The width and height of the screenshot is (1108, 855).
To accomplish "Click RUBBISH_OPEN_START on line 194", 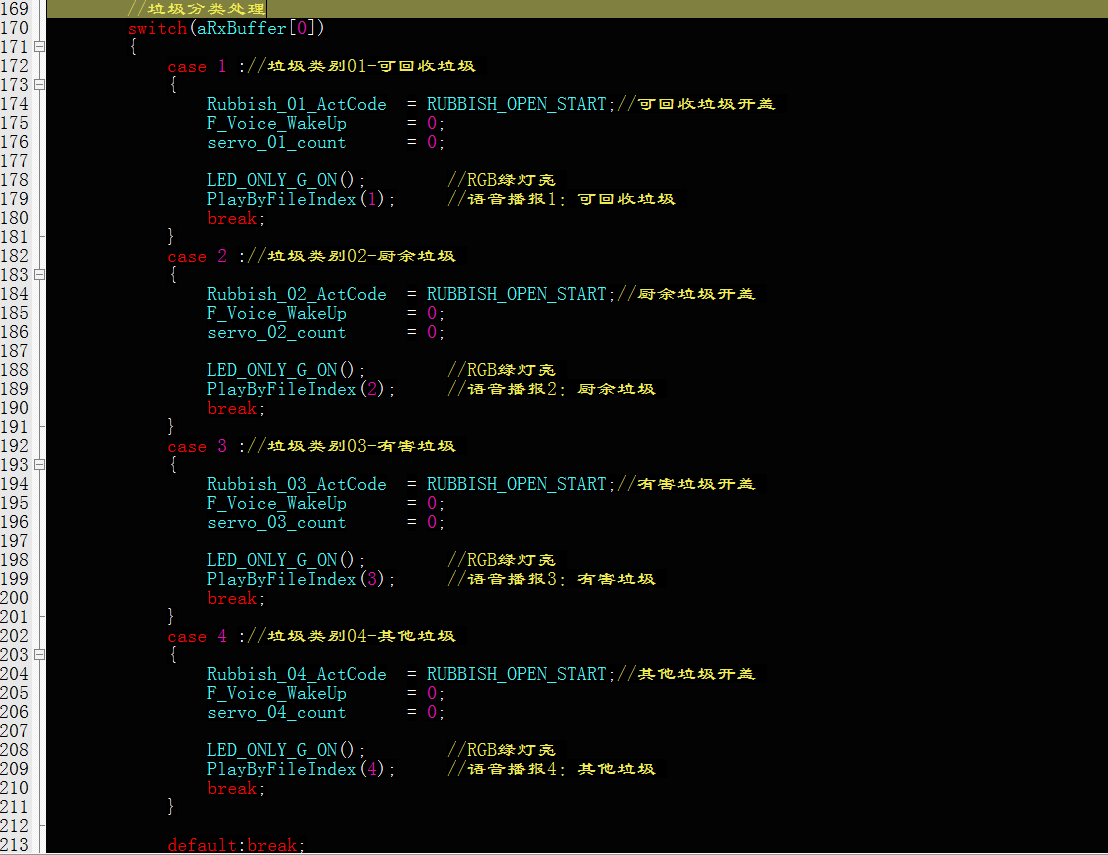I will coord(517,485).
